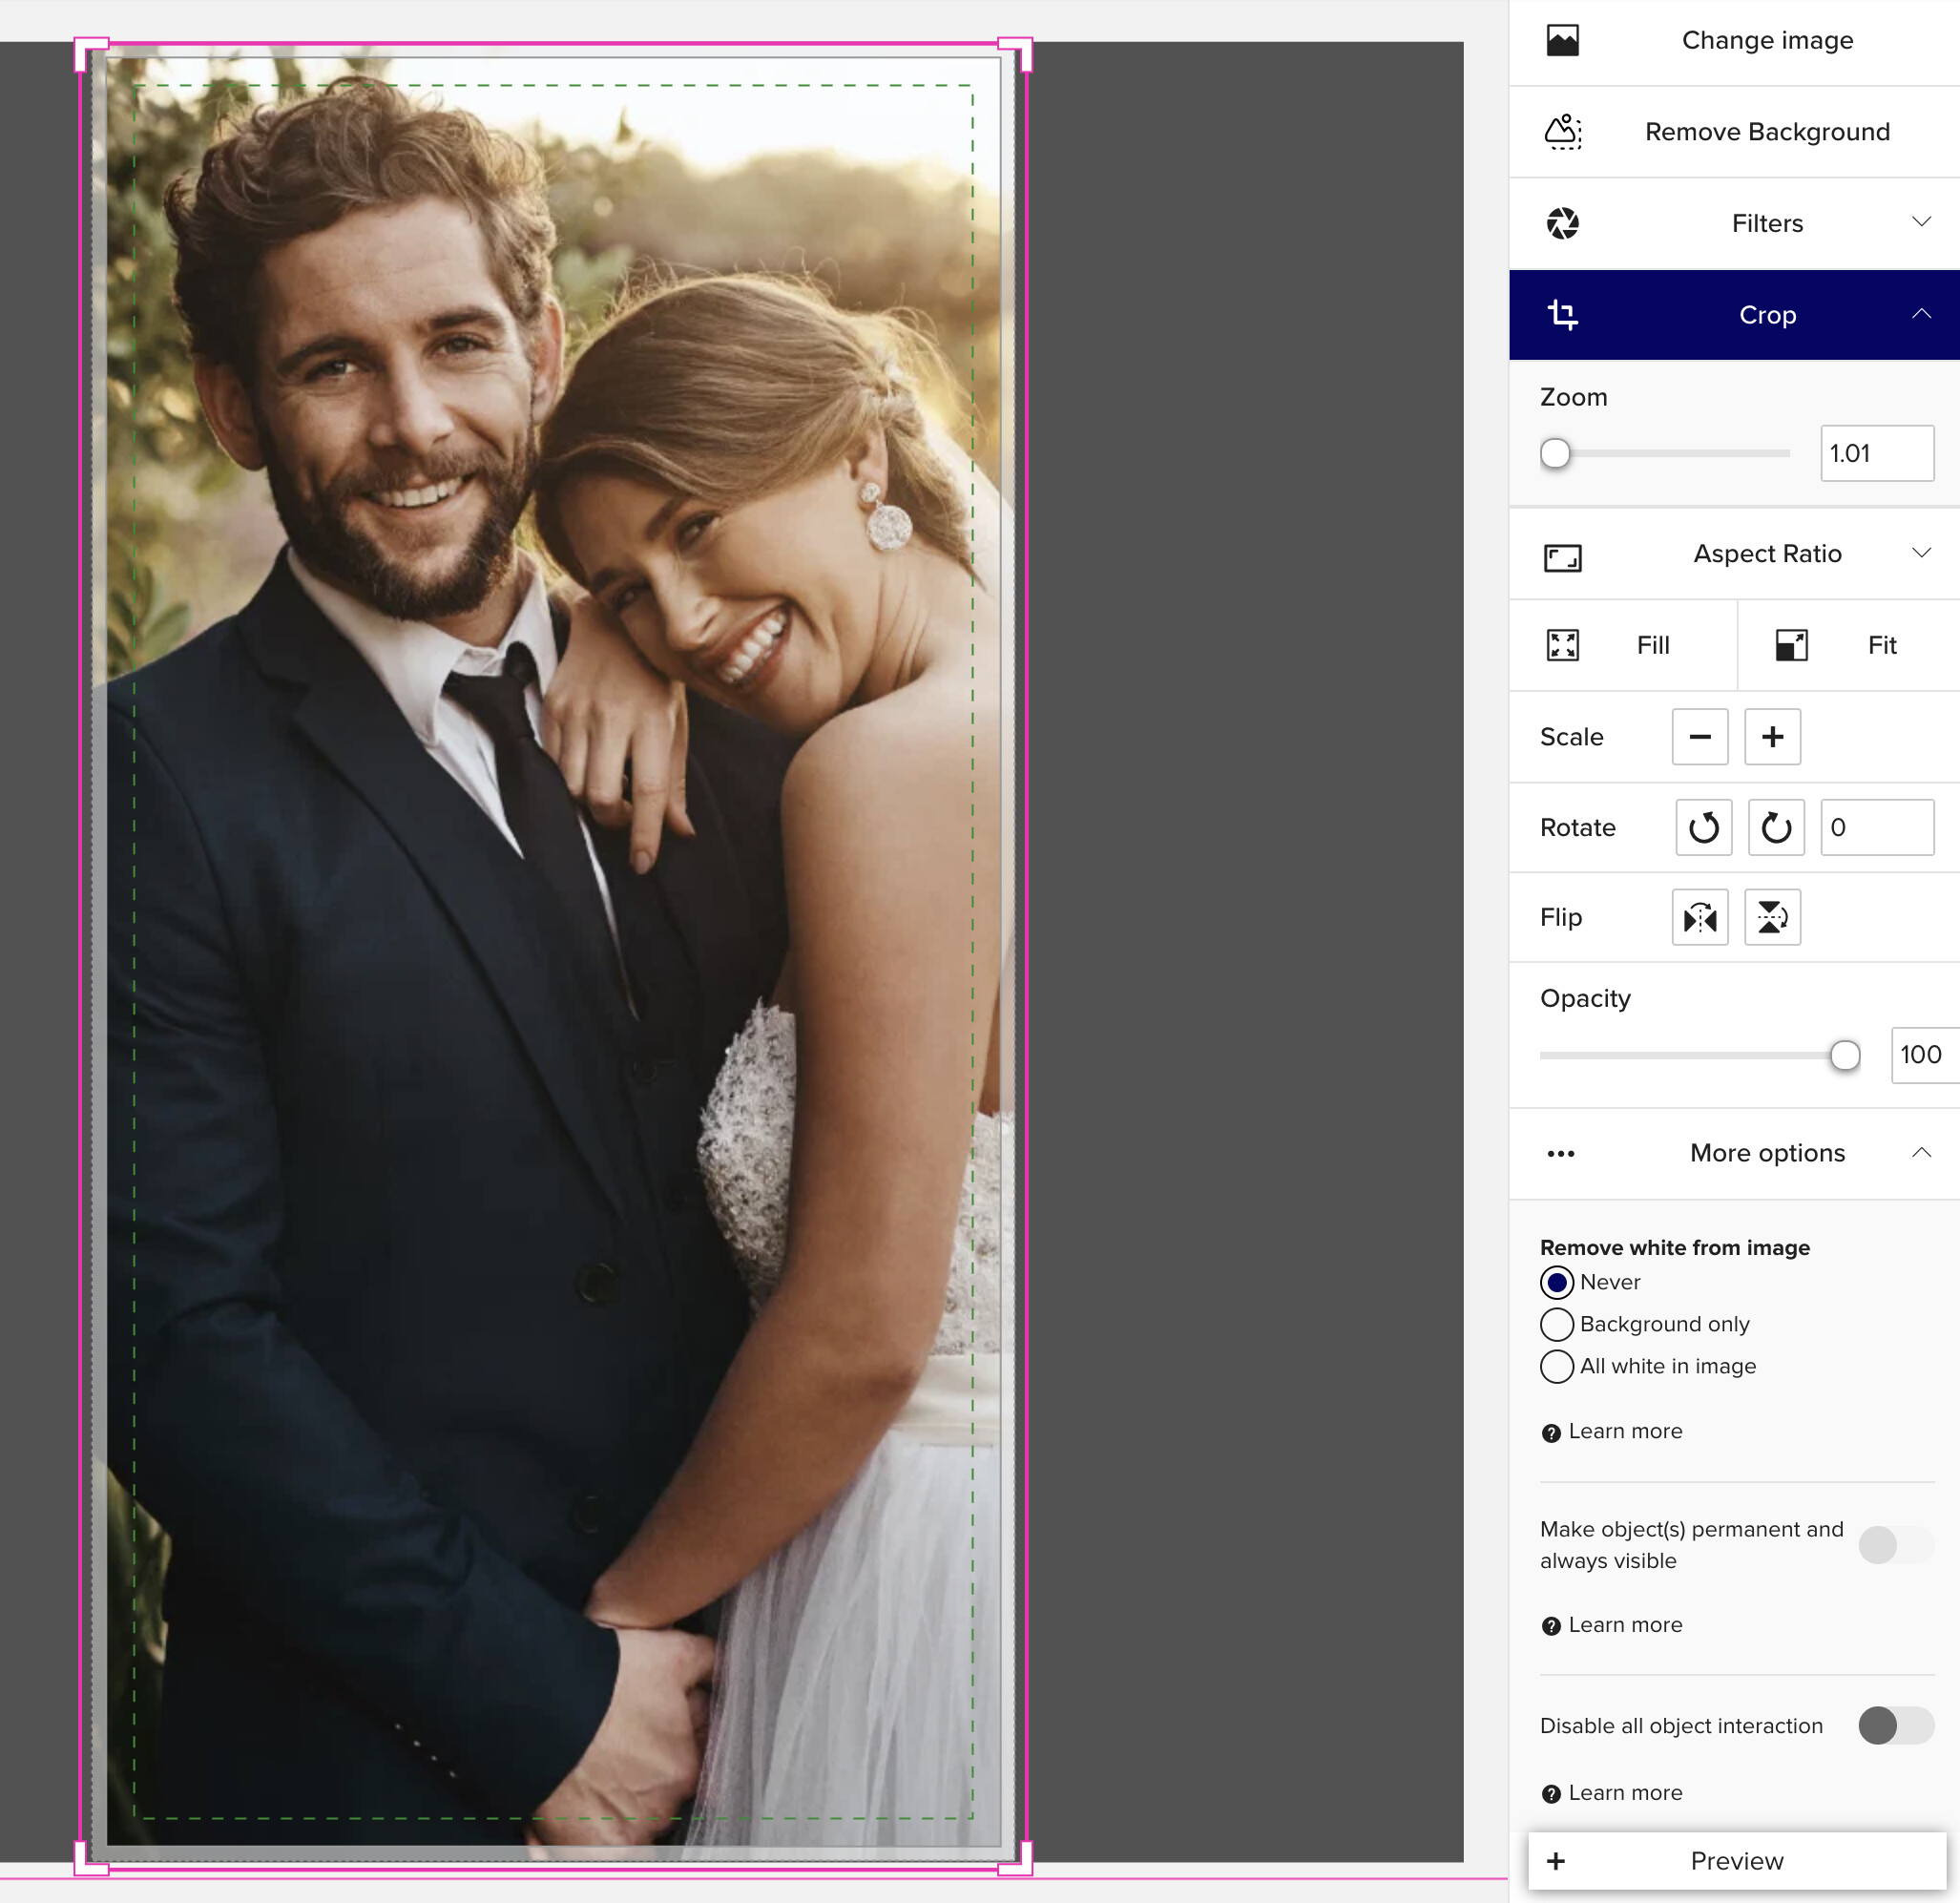Click the Opacity value field 100
1960x1903 pixels.
(x=1924, y=1055)
